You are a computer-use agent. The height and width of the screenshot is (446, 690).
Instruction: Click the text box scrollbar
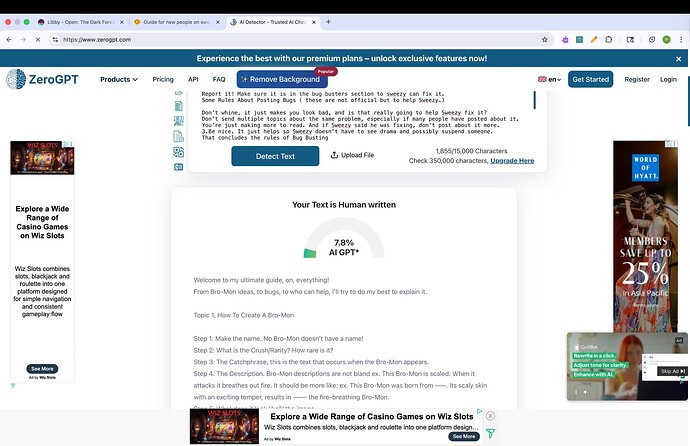coord(535,100)
